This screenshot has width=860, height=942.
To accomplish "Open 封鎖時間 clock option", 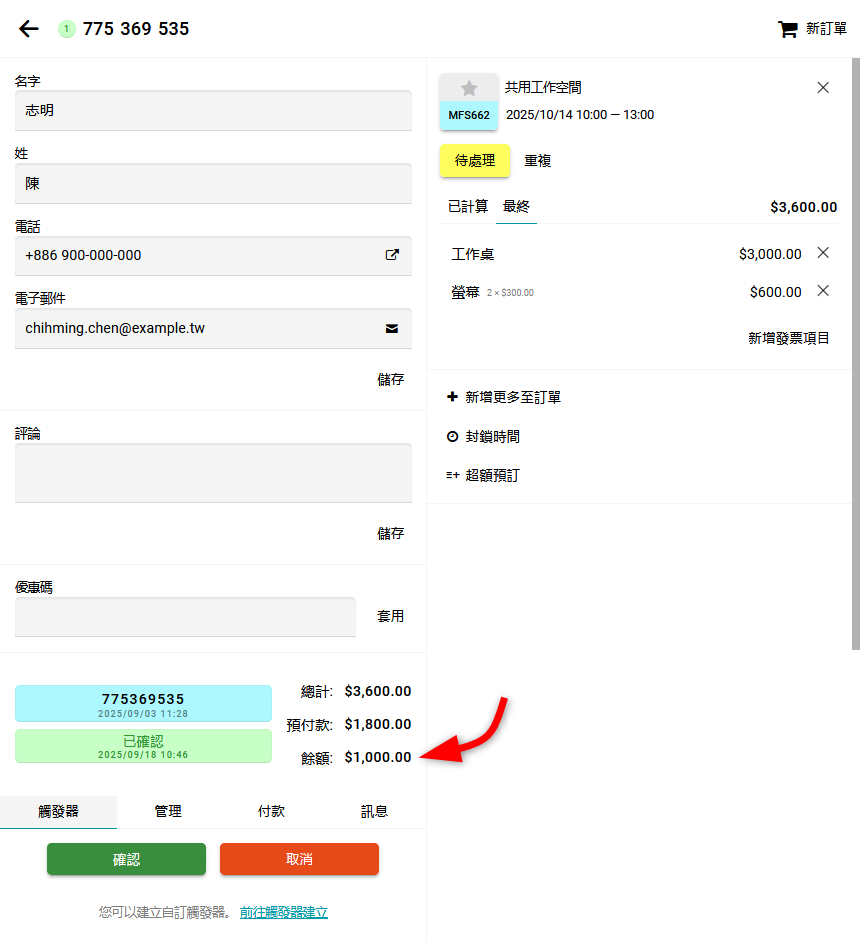I will 483,437.
